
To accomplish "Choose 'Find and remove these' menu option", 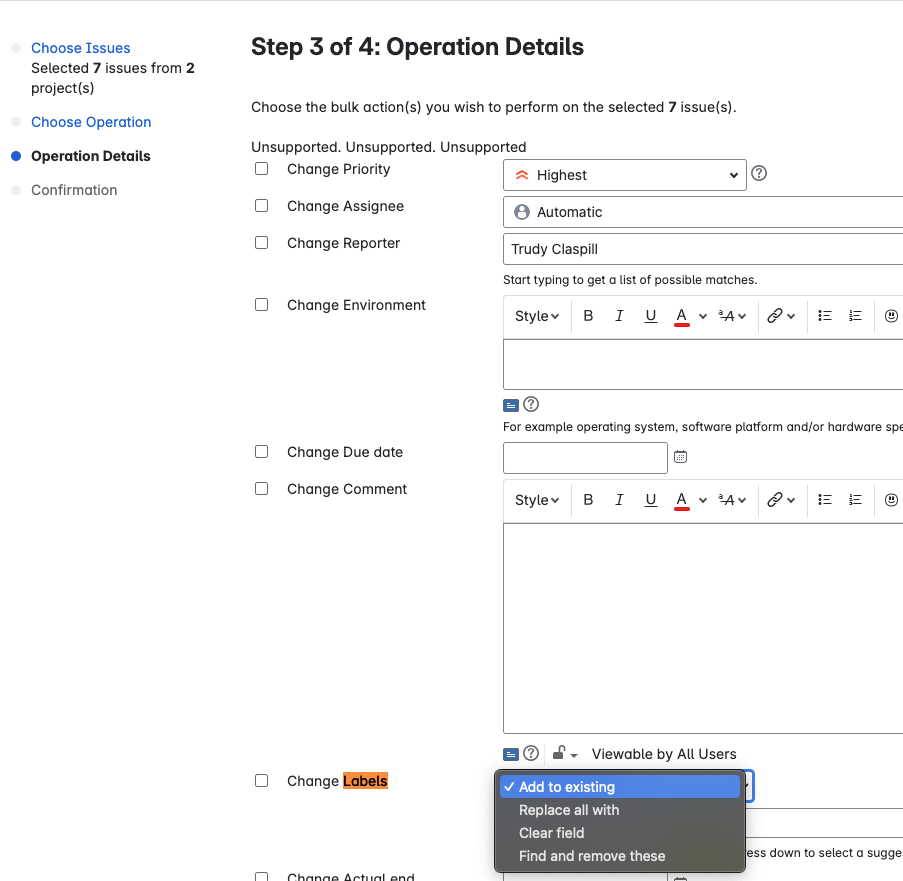I will point(592,856).
